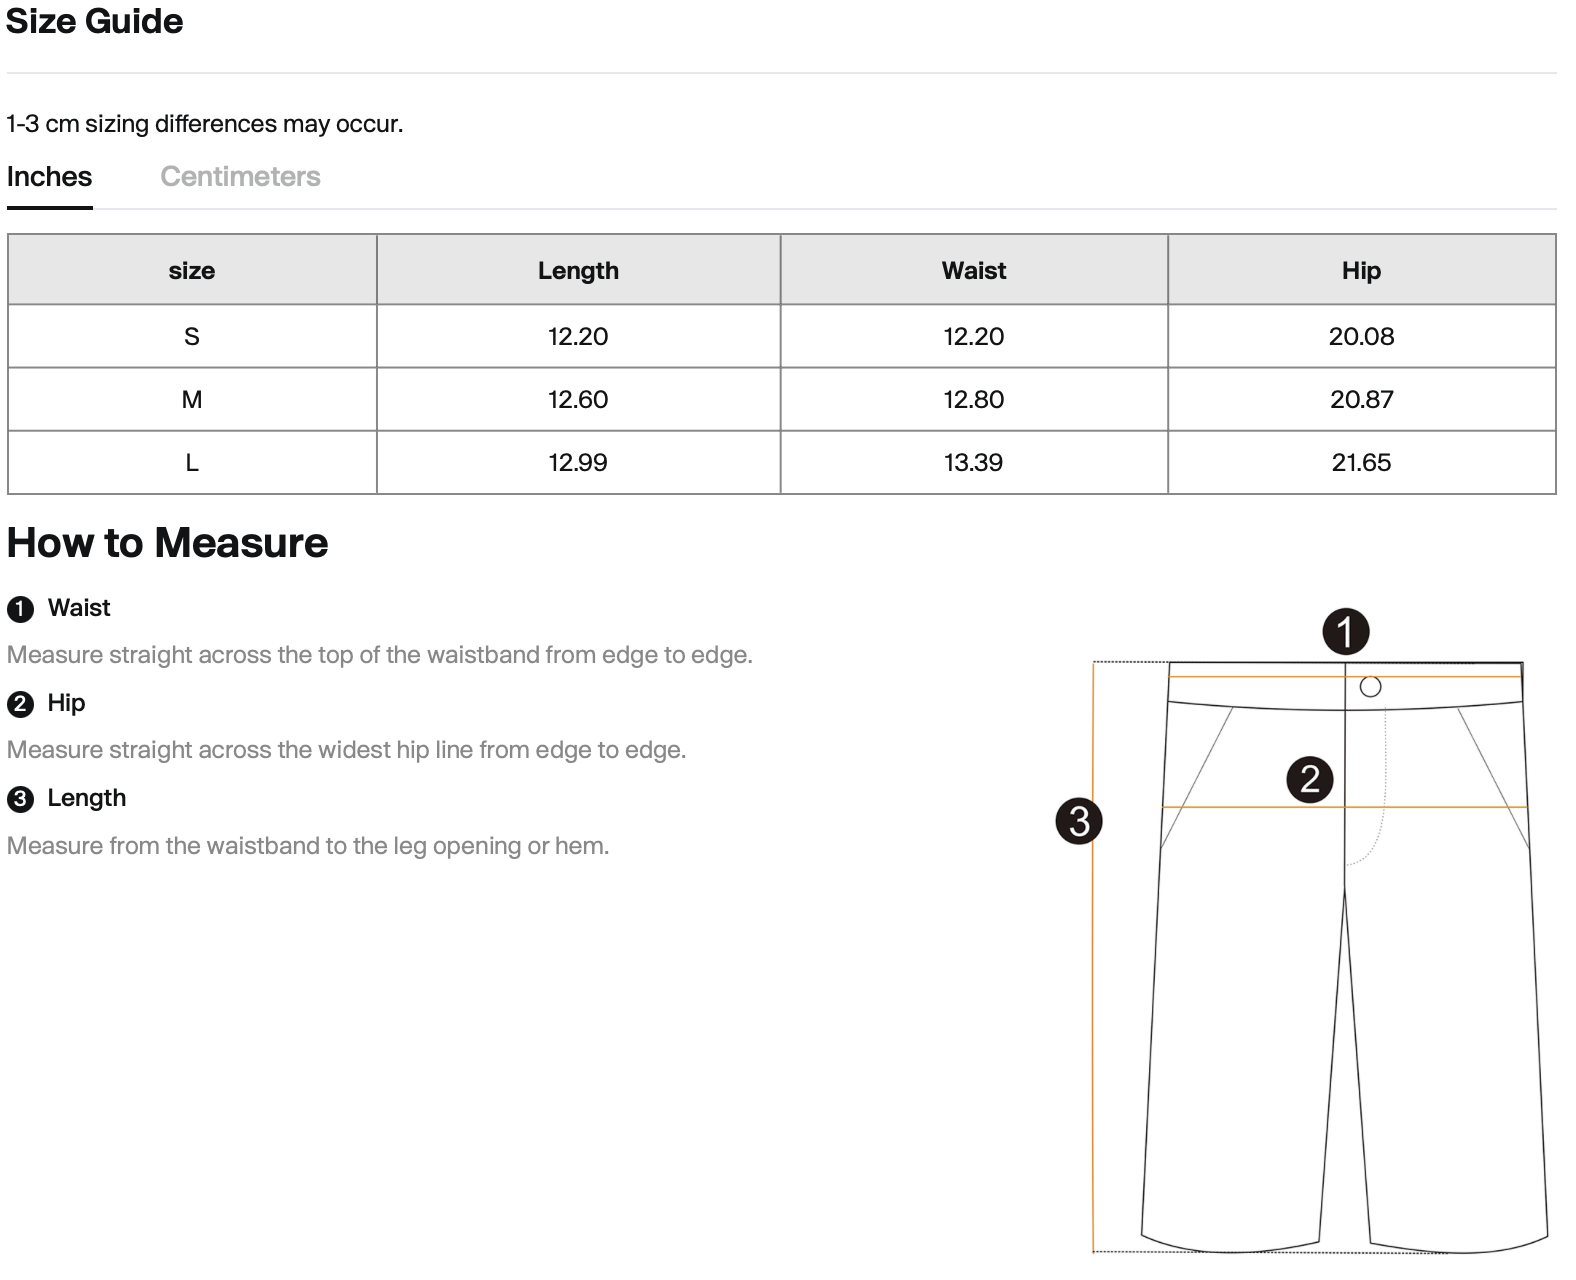Click the 13.39 waist value for size L
Screen dimensions: 1576x1280
point(973,463)
